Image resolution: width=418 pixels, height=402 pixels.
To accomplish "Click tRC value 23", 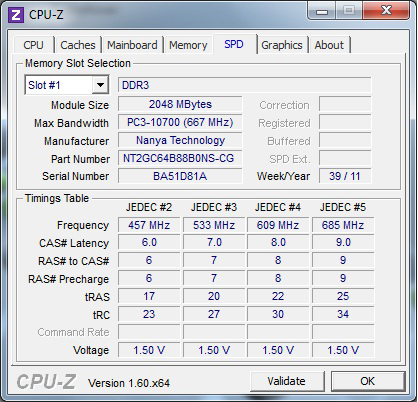I will [x=149, y=314].
